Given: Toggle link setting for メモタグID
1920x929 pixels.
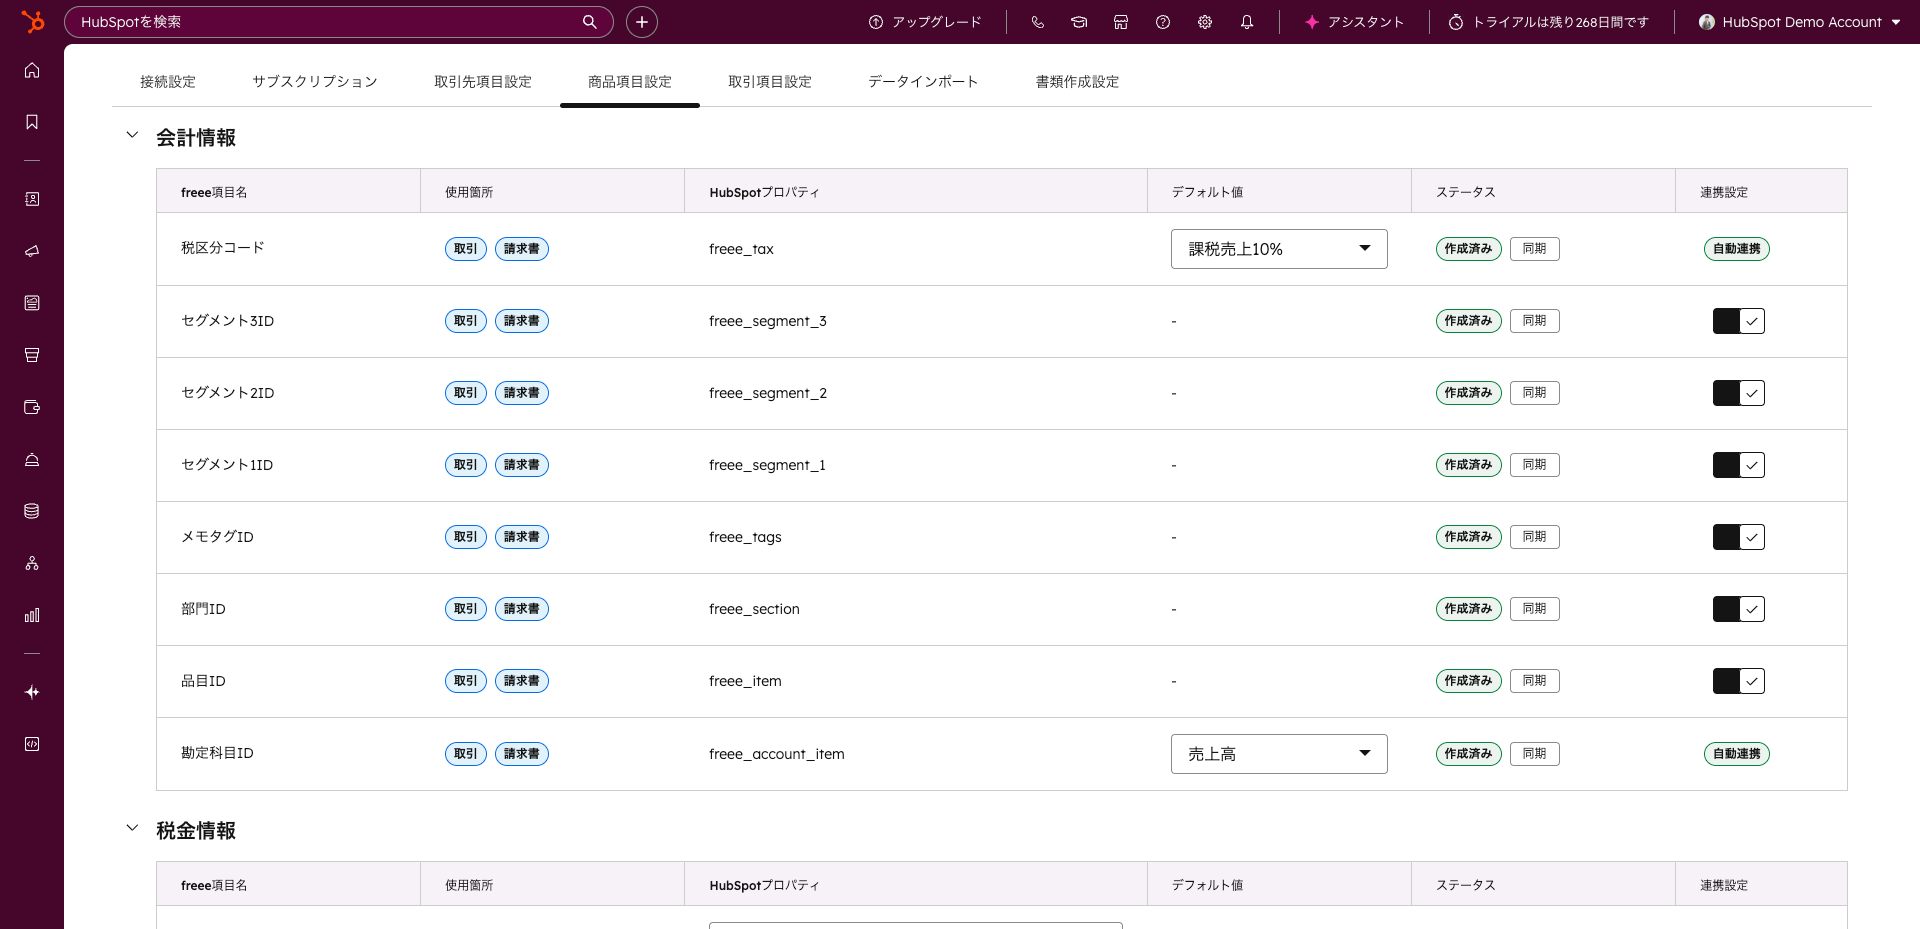Looking at the screenshot, I should tap(1739, 537).
